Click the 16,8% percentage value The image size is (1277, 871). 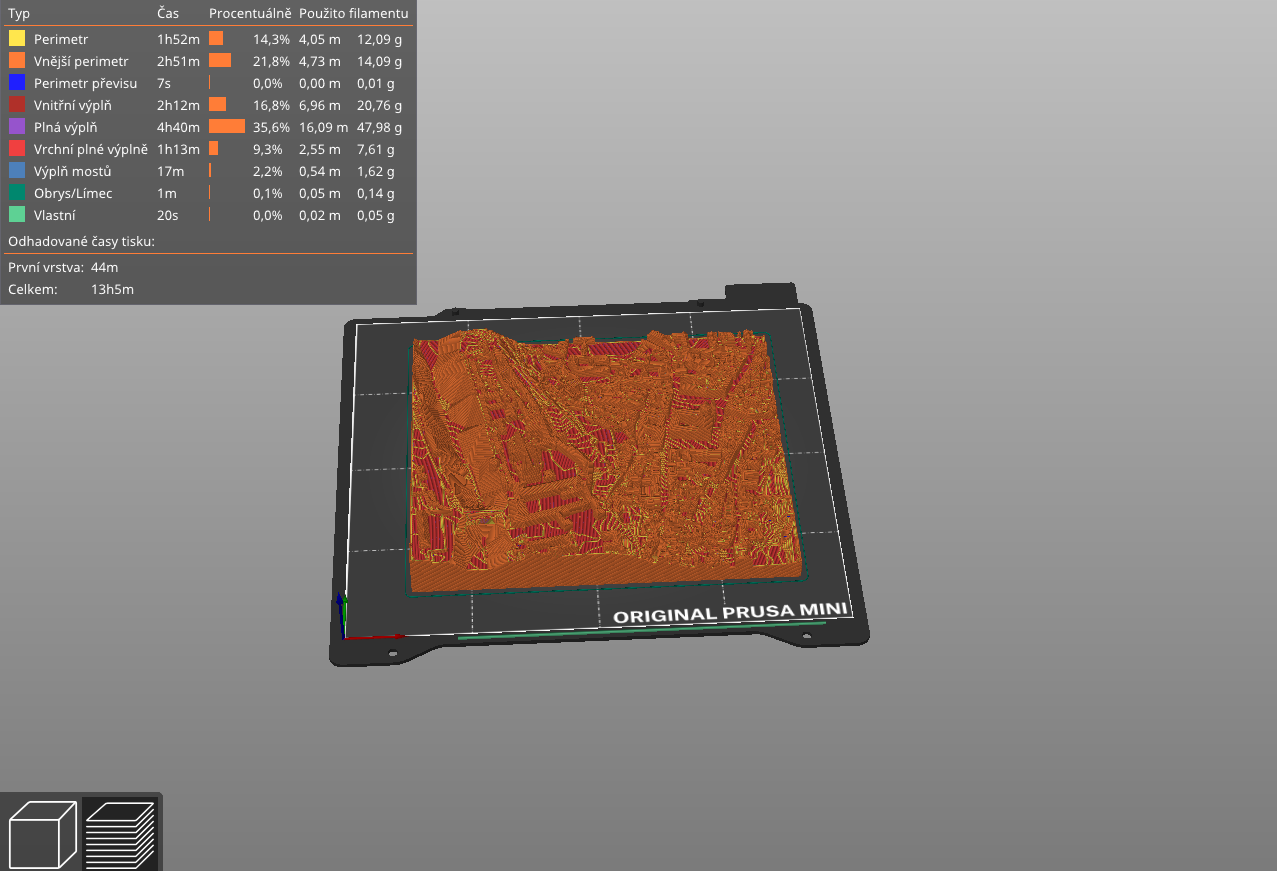tap(271, 105)
